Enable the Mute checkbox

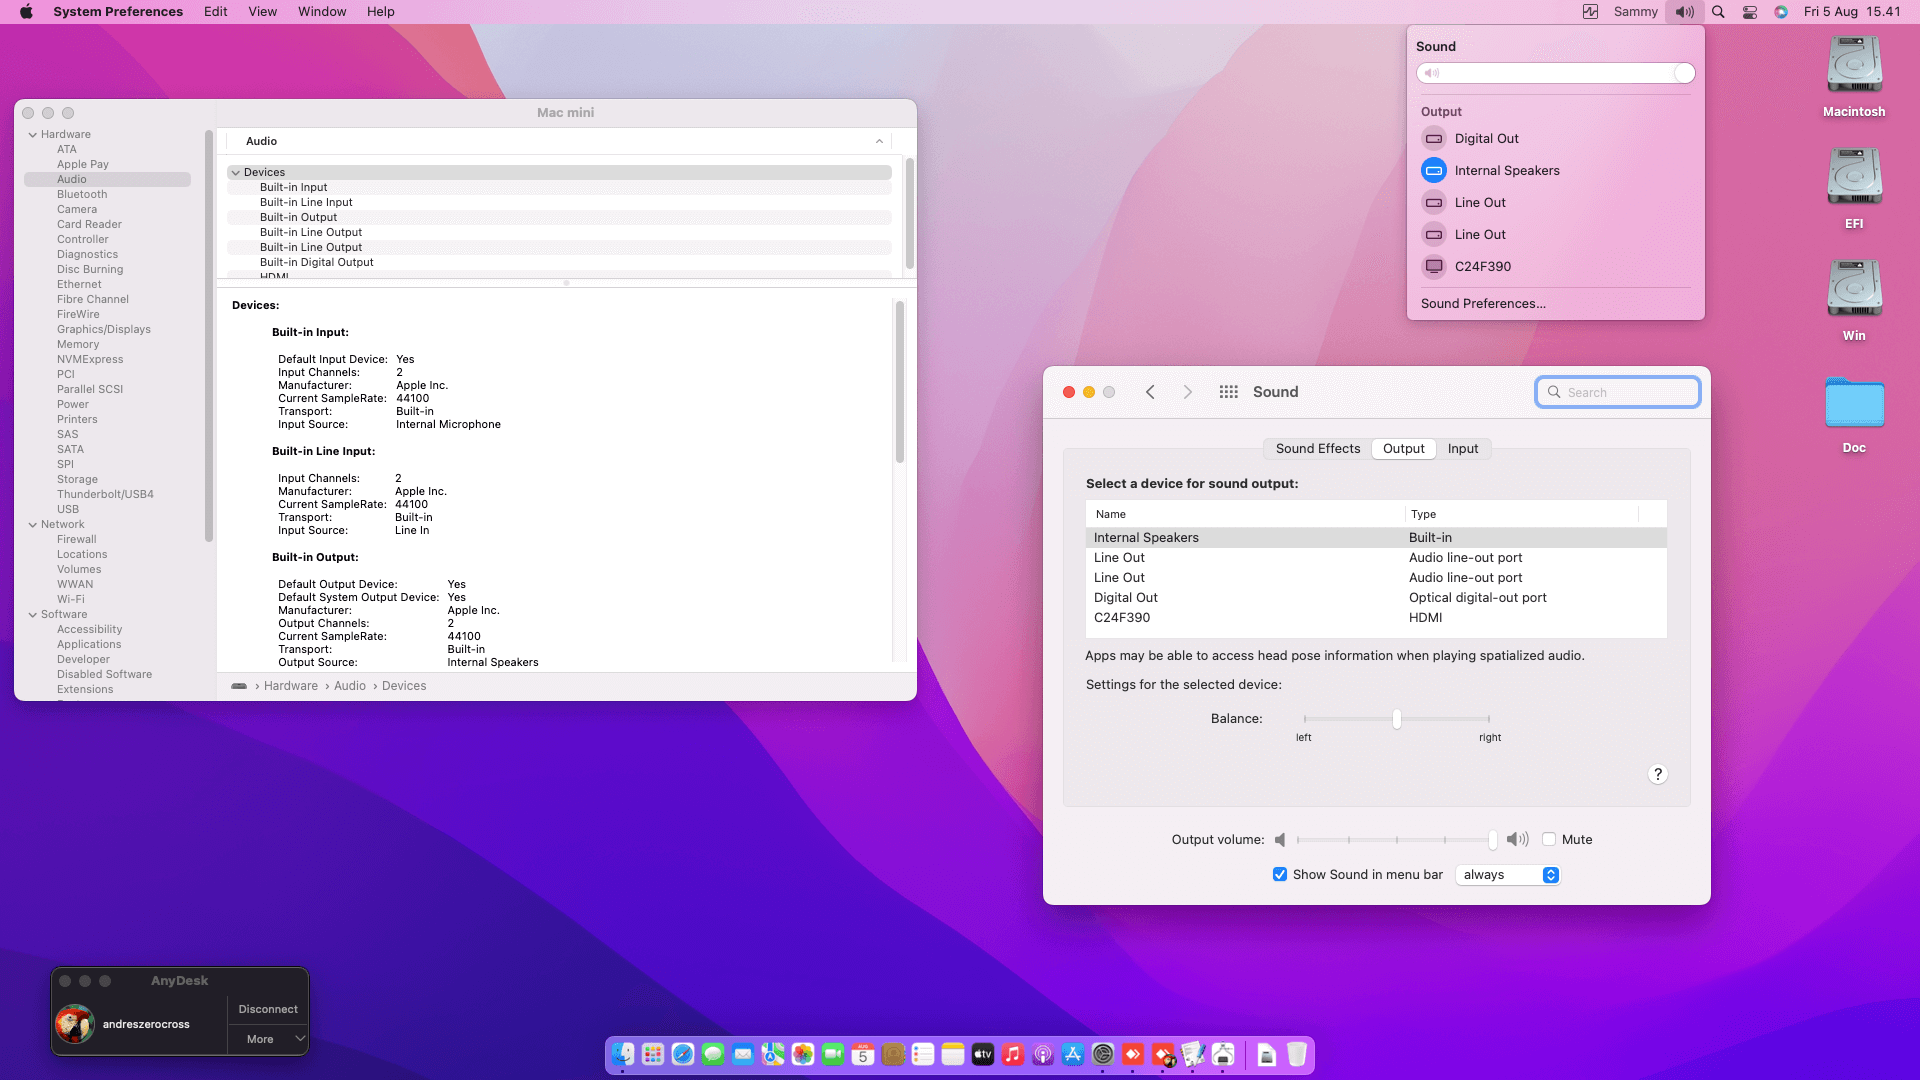click(1549, 840)
